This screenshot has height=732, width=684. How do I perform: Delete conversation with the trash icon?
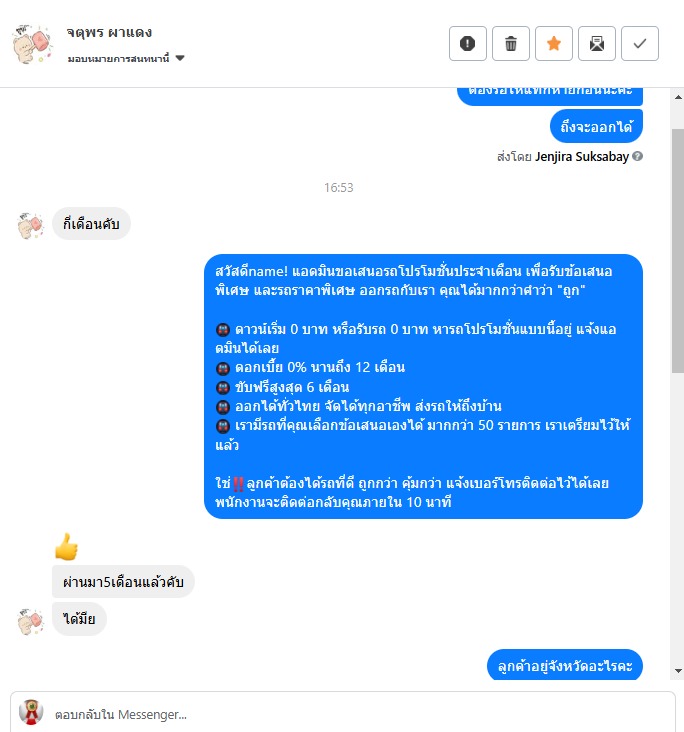511,43
